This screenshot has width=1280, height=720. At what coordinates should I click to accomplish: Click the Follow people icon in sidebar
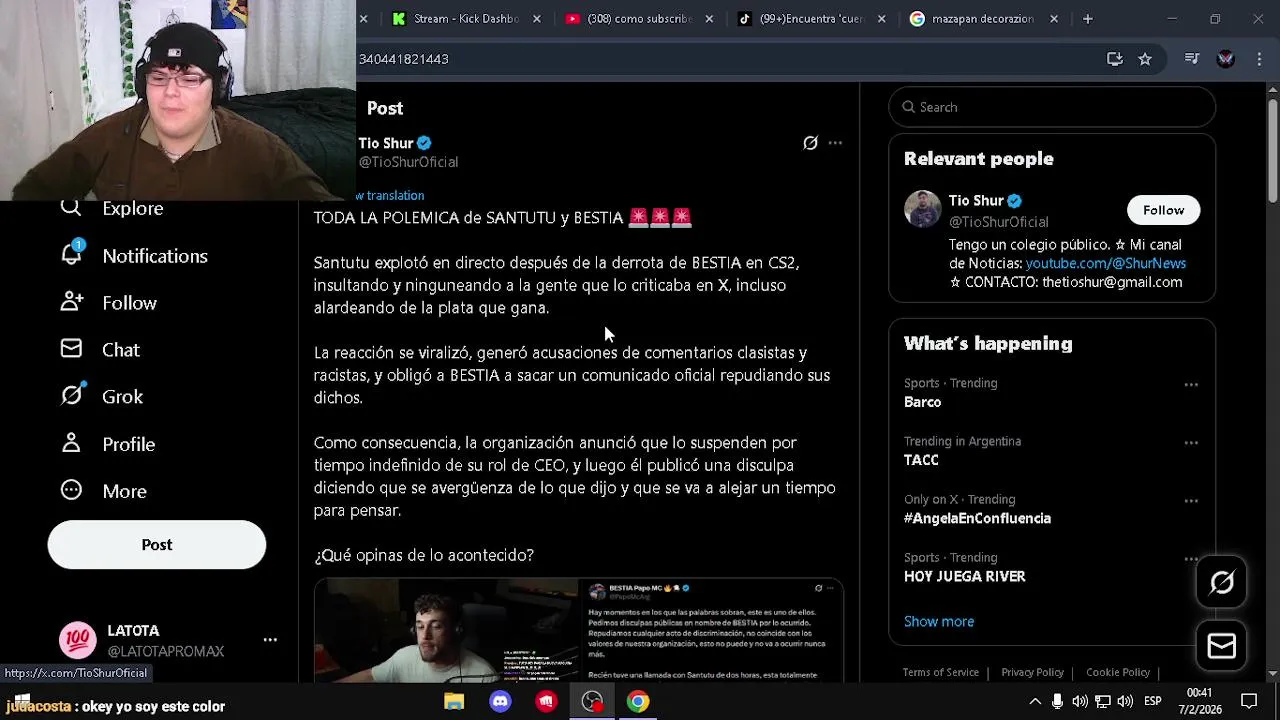(x=71, y=302)
